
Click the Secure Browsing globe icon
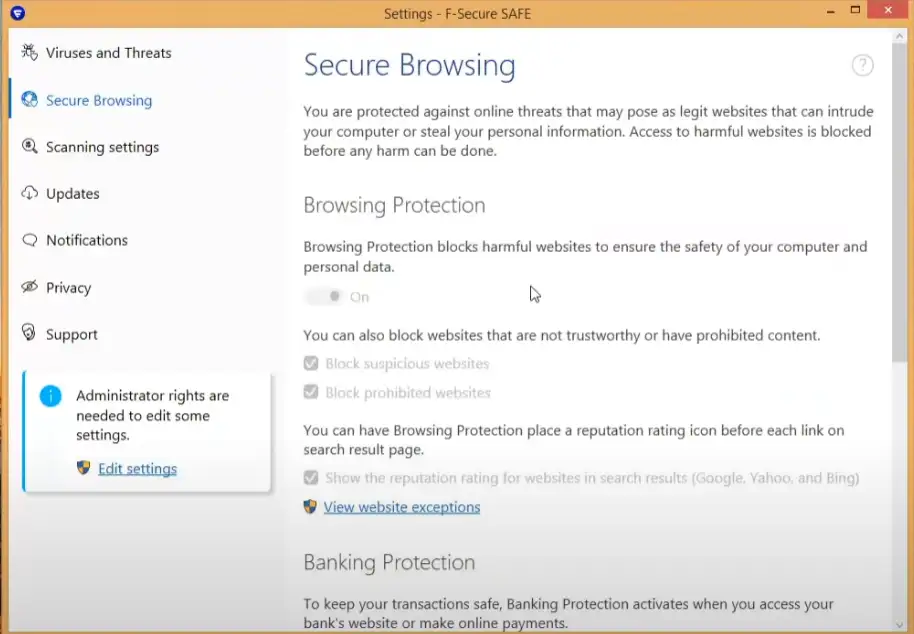(29, 100)
